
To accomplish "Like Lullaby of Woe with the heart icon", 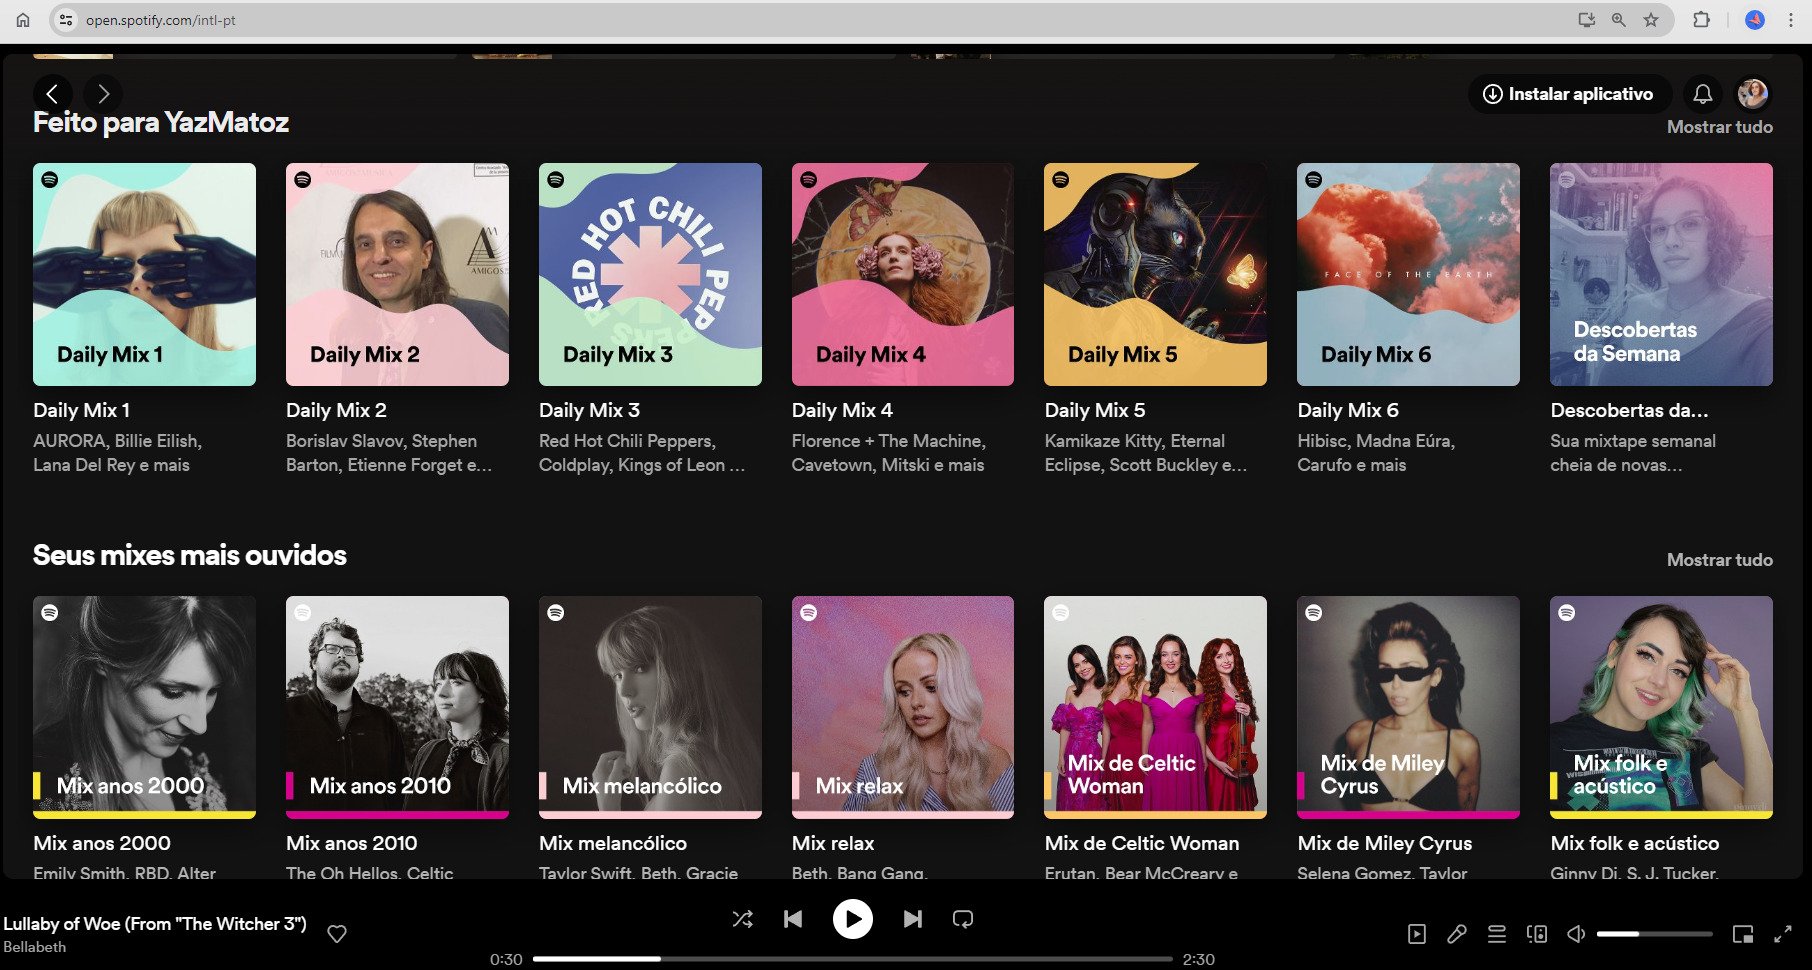I will pos(337,934).
